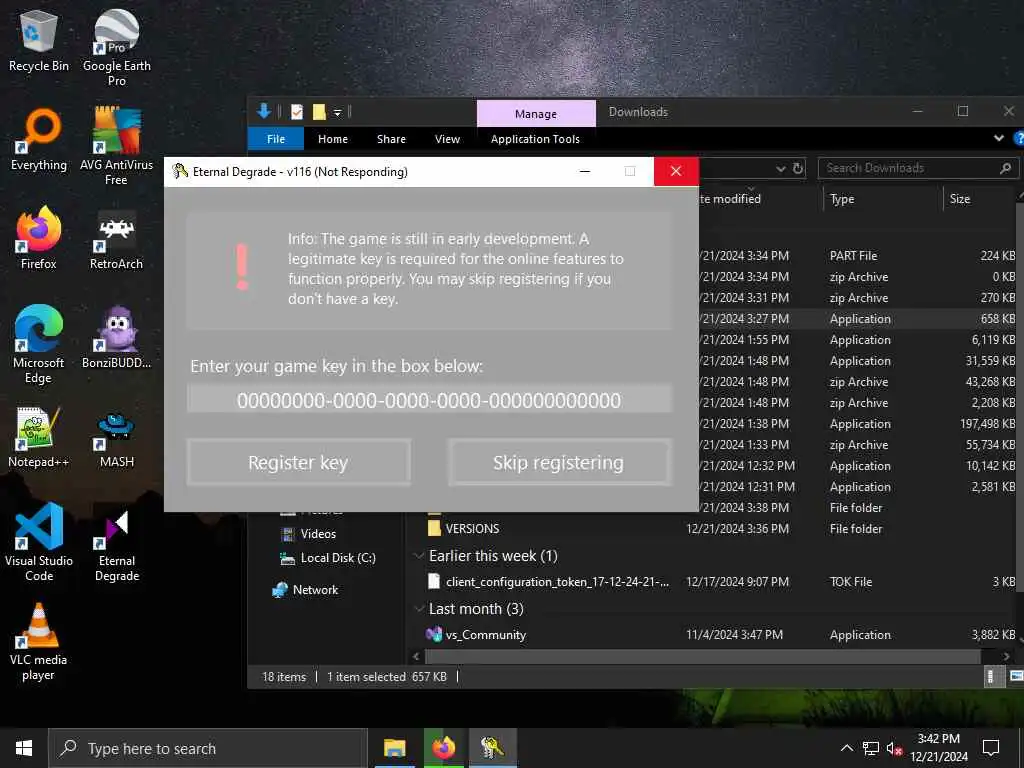1024x768 pixels.
Task: Sort files by Size column header
Action: point(980,199)
